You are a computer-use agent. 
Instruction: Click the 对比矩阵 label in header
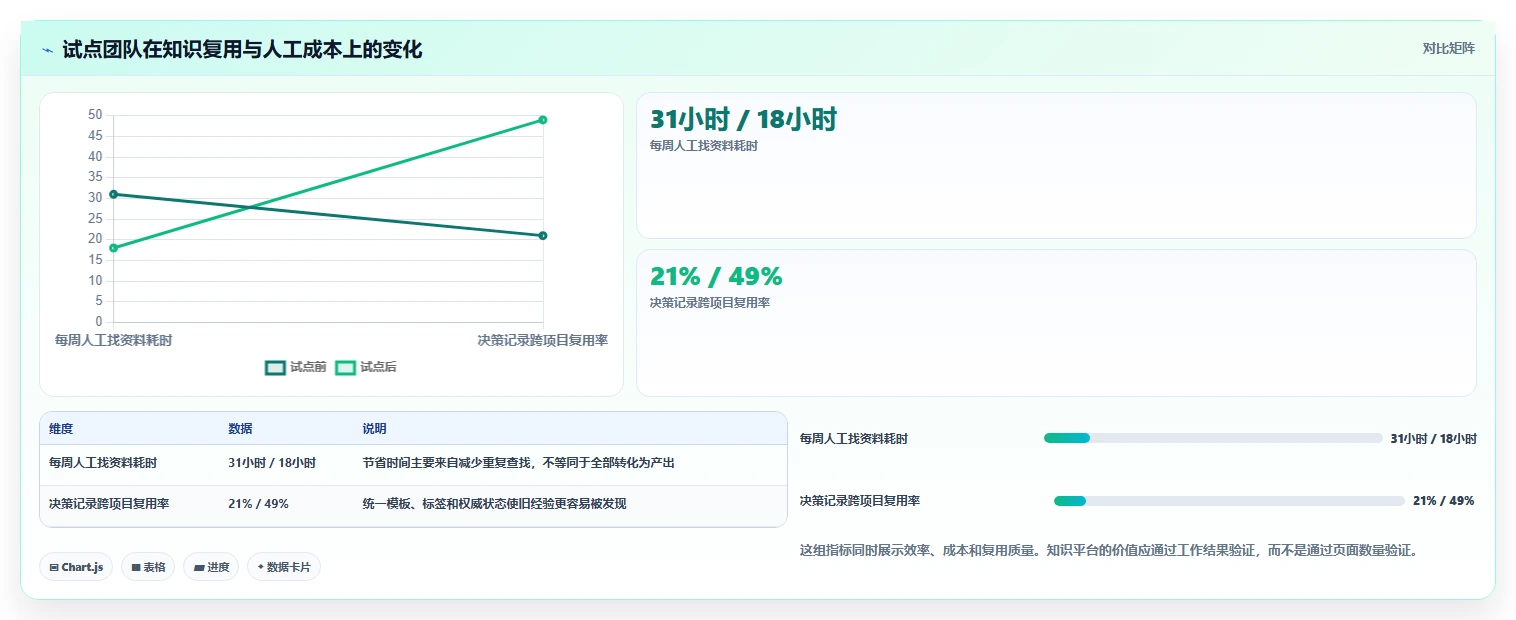coord(1448,48)
